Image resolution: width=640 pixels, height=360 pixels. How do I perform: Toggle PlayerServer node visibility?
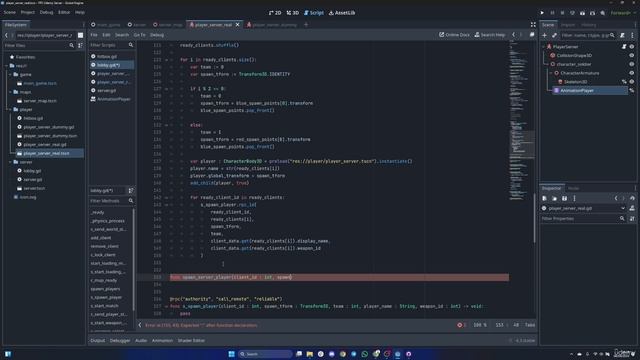tap(631, 47)
